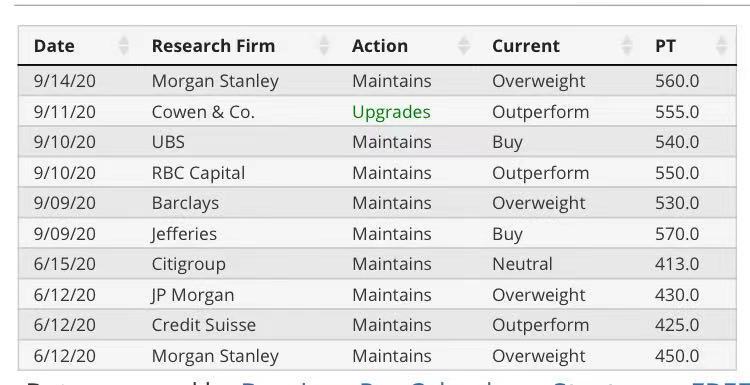The height and width of the screenshot is (385, 750).
Task: Select the first Morgan Stanley row
Action: [x=377, y=81]
